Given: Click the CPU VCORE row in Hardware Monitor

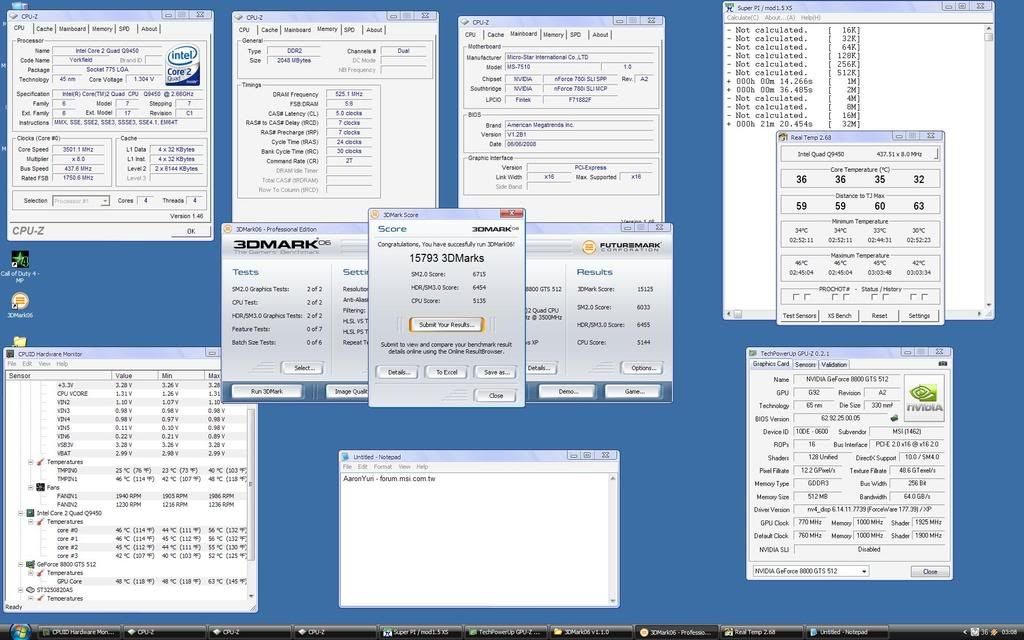Looking at the screenshot, I should point(127,394).
